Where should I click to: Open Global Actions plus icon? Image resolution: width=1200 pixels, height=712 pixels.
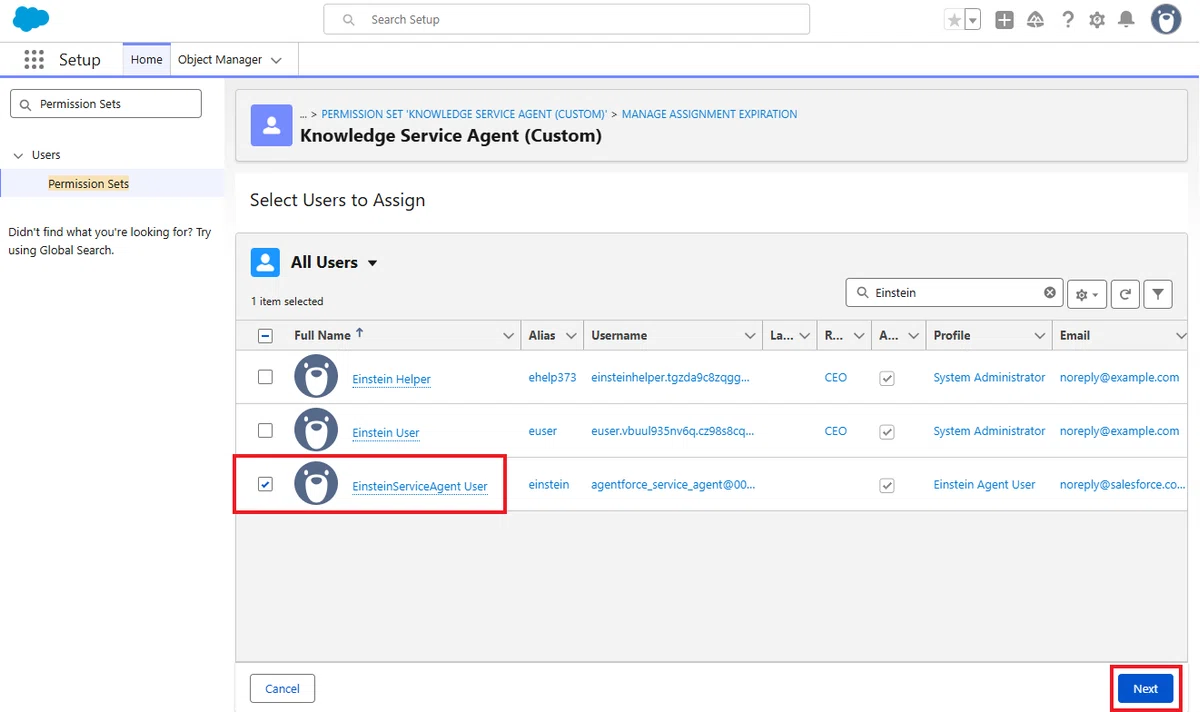1005,20
